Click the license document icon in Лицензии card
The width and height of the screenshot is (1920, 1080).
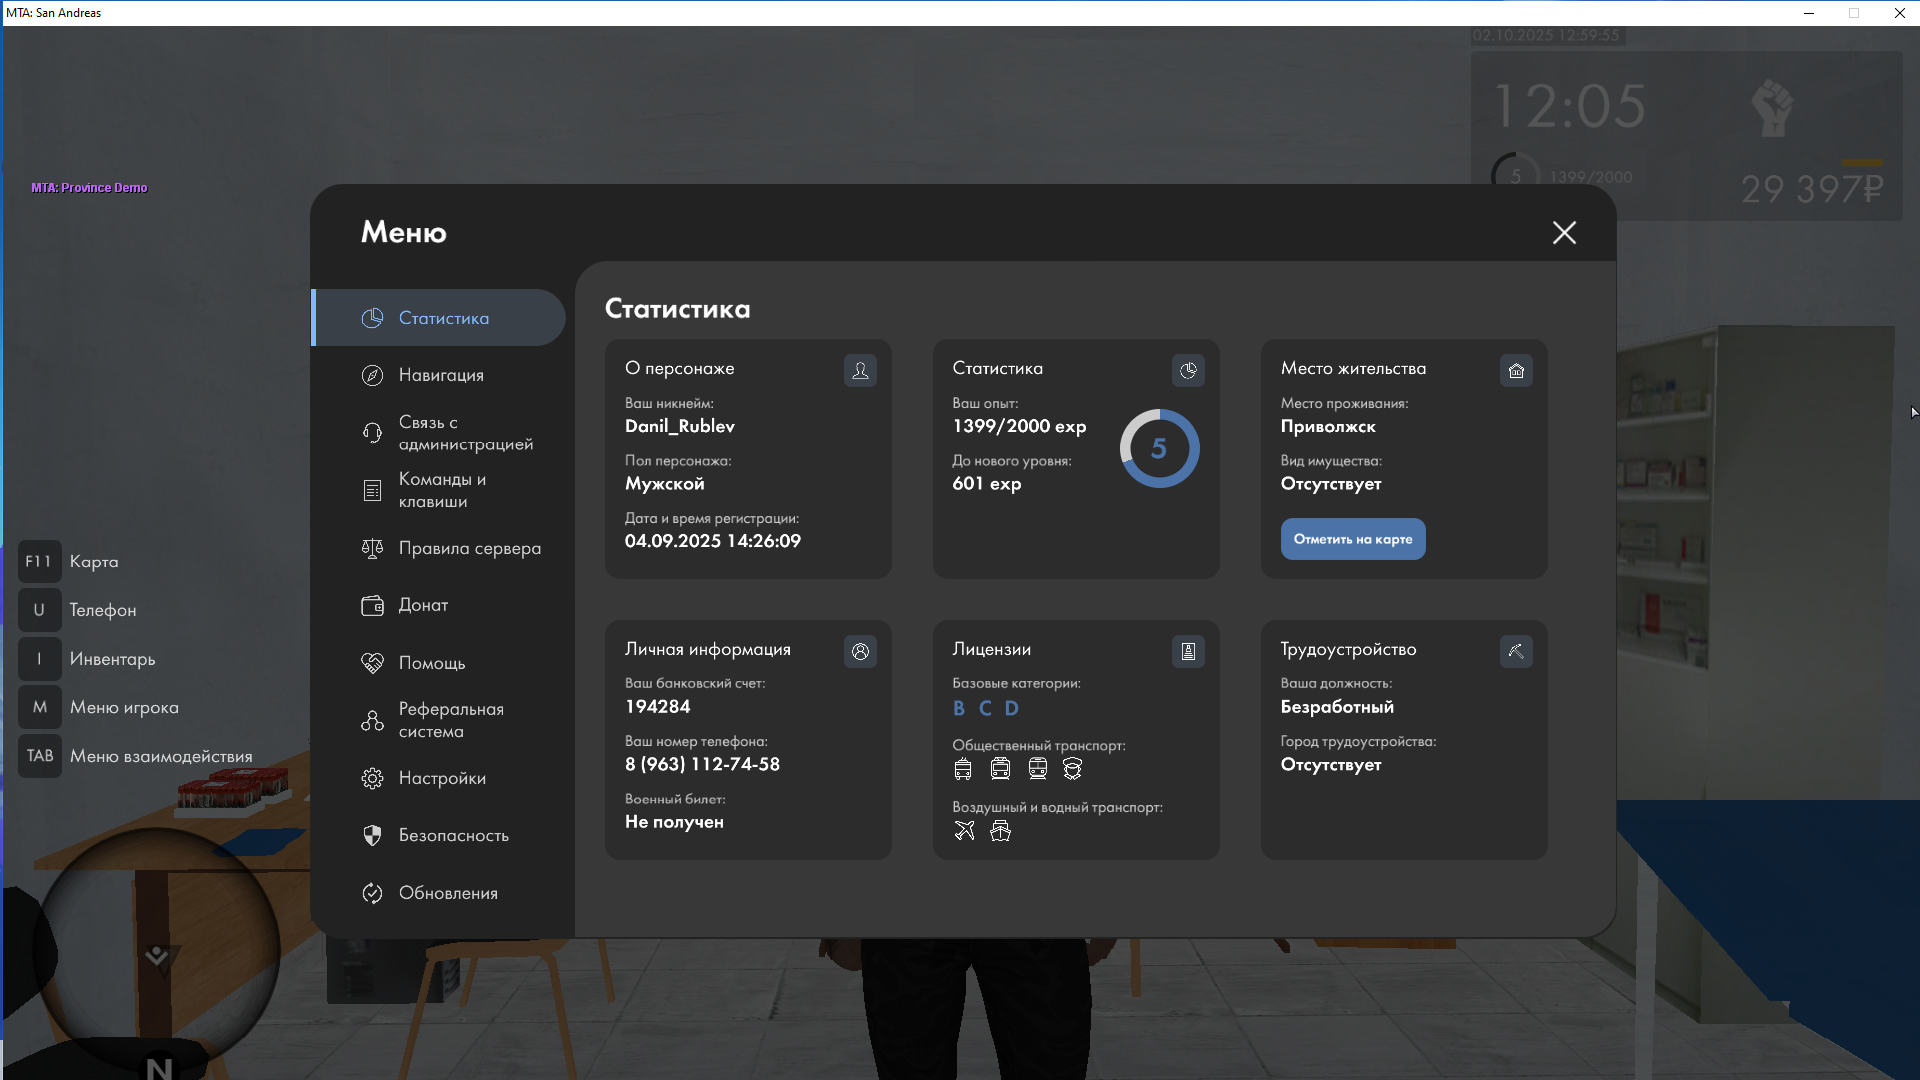[x=1188, y=652]
